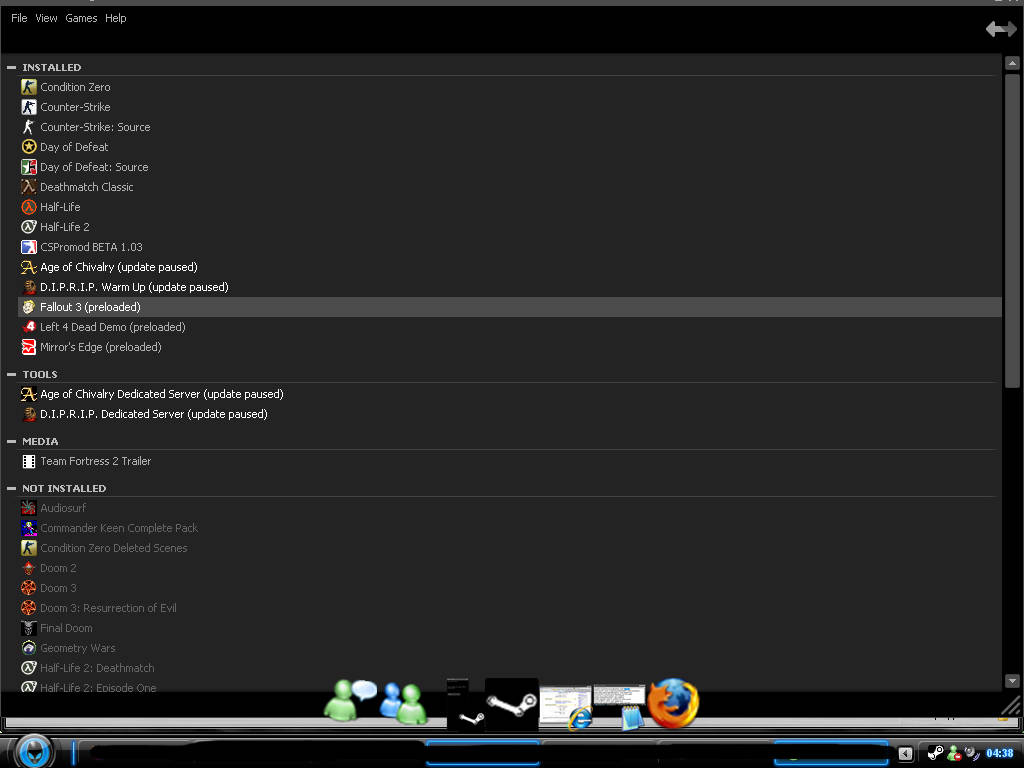Open the notepad document dock thumbnail
Viewport: 1024px width, 768px height.
619,707
